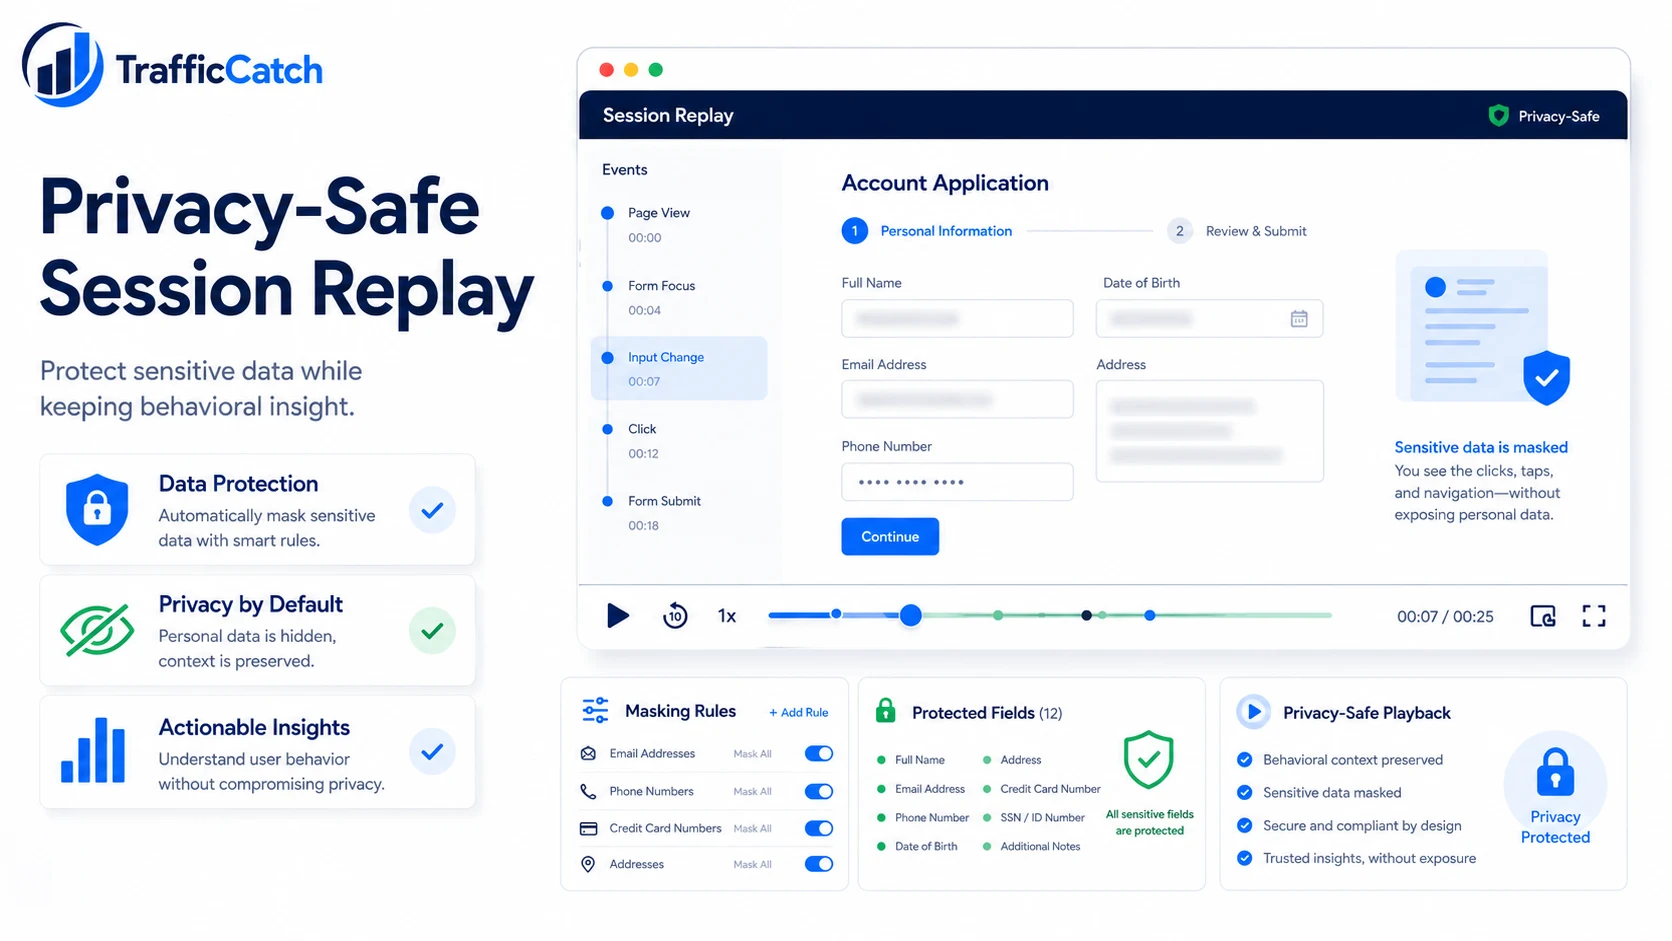Click the TrafficCatch logo icon
Image resolution: width=1672 pixels, height=941 pixels.
[x=62, y=65]
